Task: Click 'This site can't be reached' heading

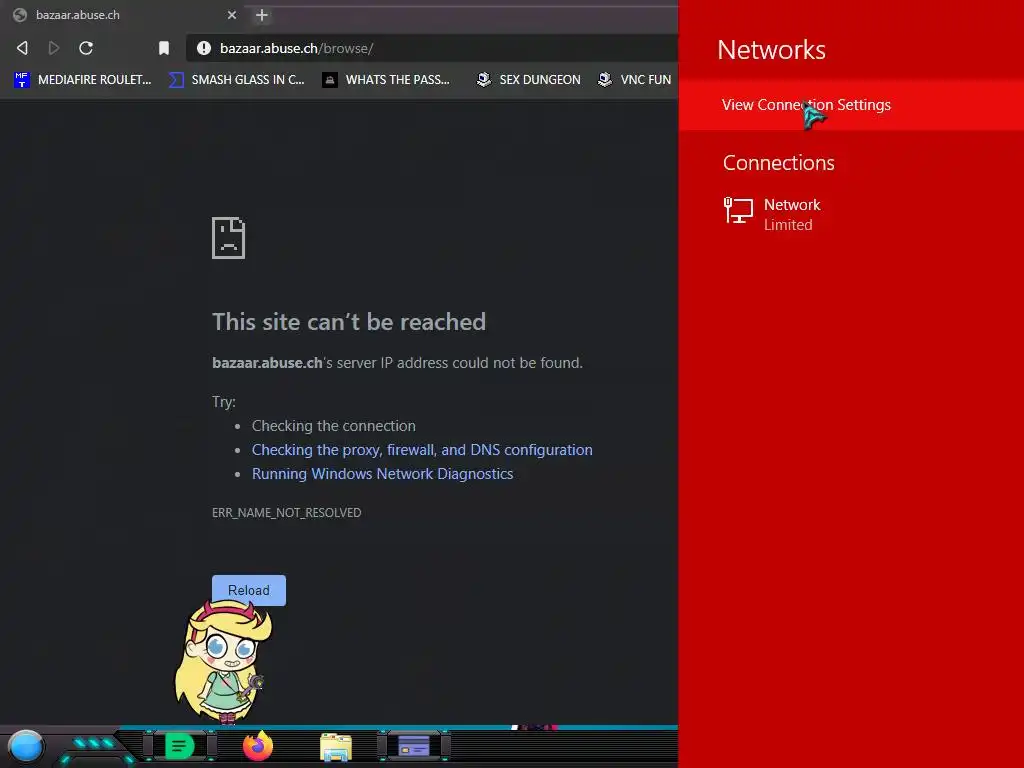Action: (349, 321)
